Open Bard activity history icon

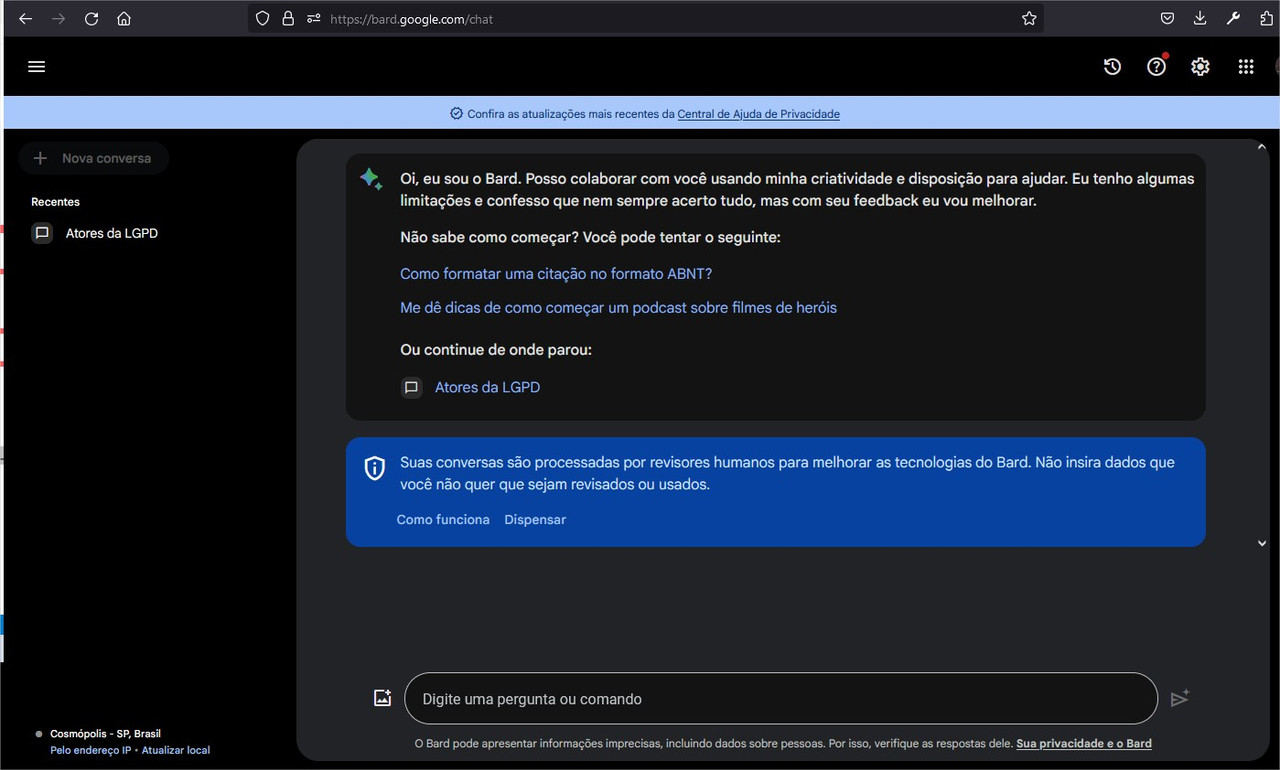coord(1112,66)
